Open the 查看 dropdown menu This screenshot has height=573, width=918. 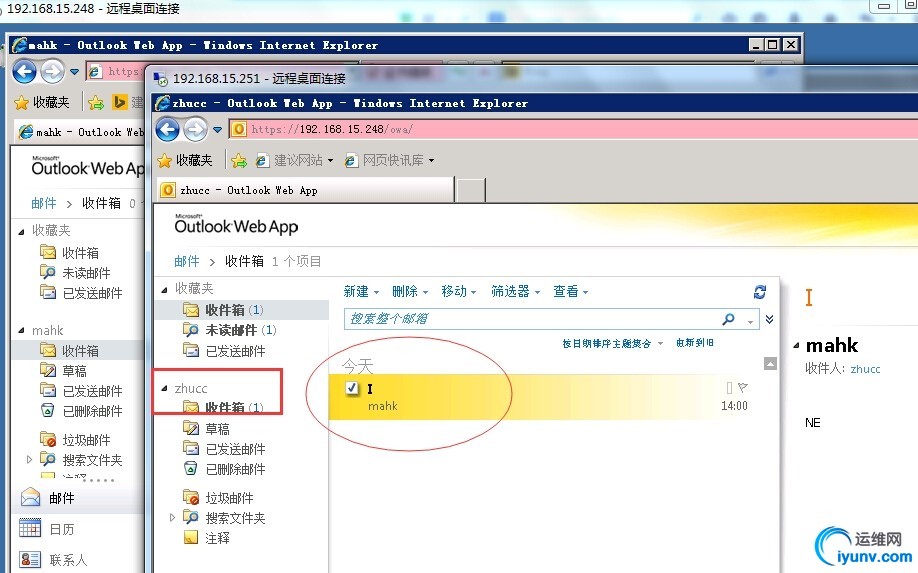pyautogui.click(x=570, y=291)
